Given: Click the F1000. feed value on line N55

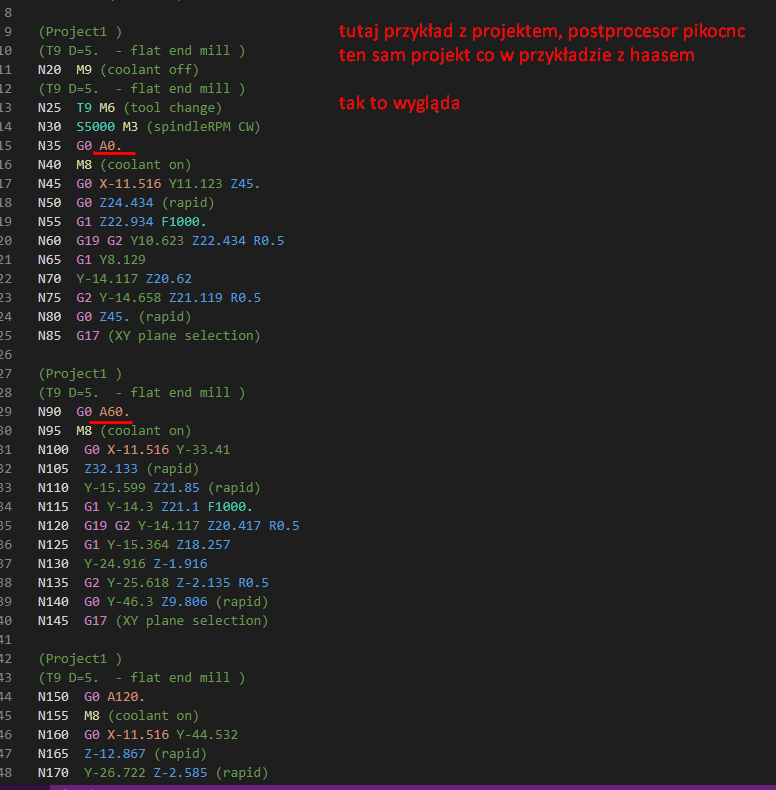Looking at the screenshot, I should [184, 222].
